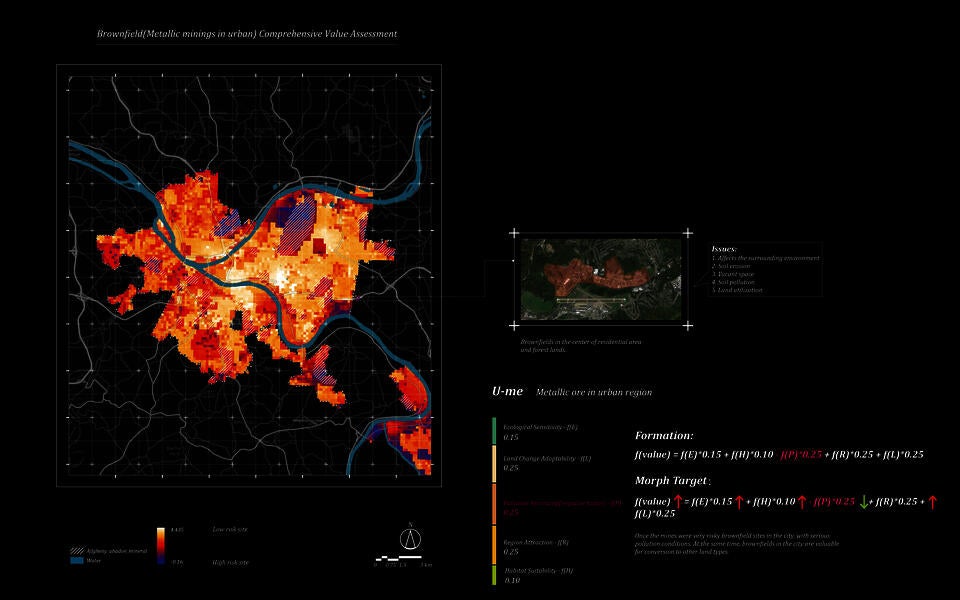Click the 'Ecological Sensitivity - f(E)' label
960x600 pixels.
point(540,427)
